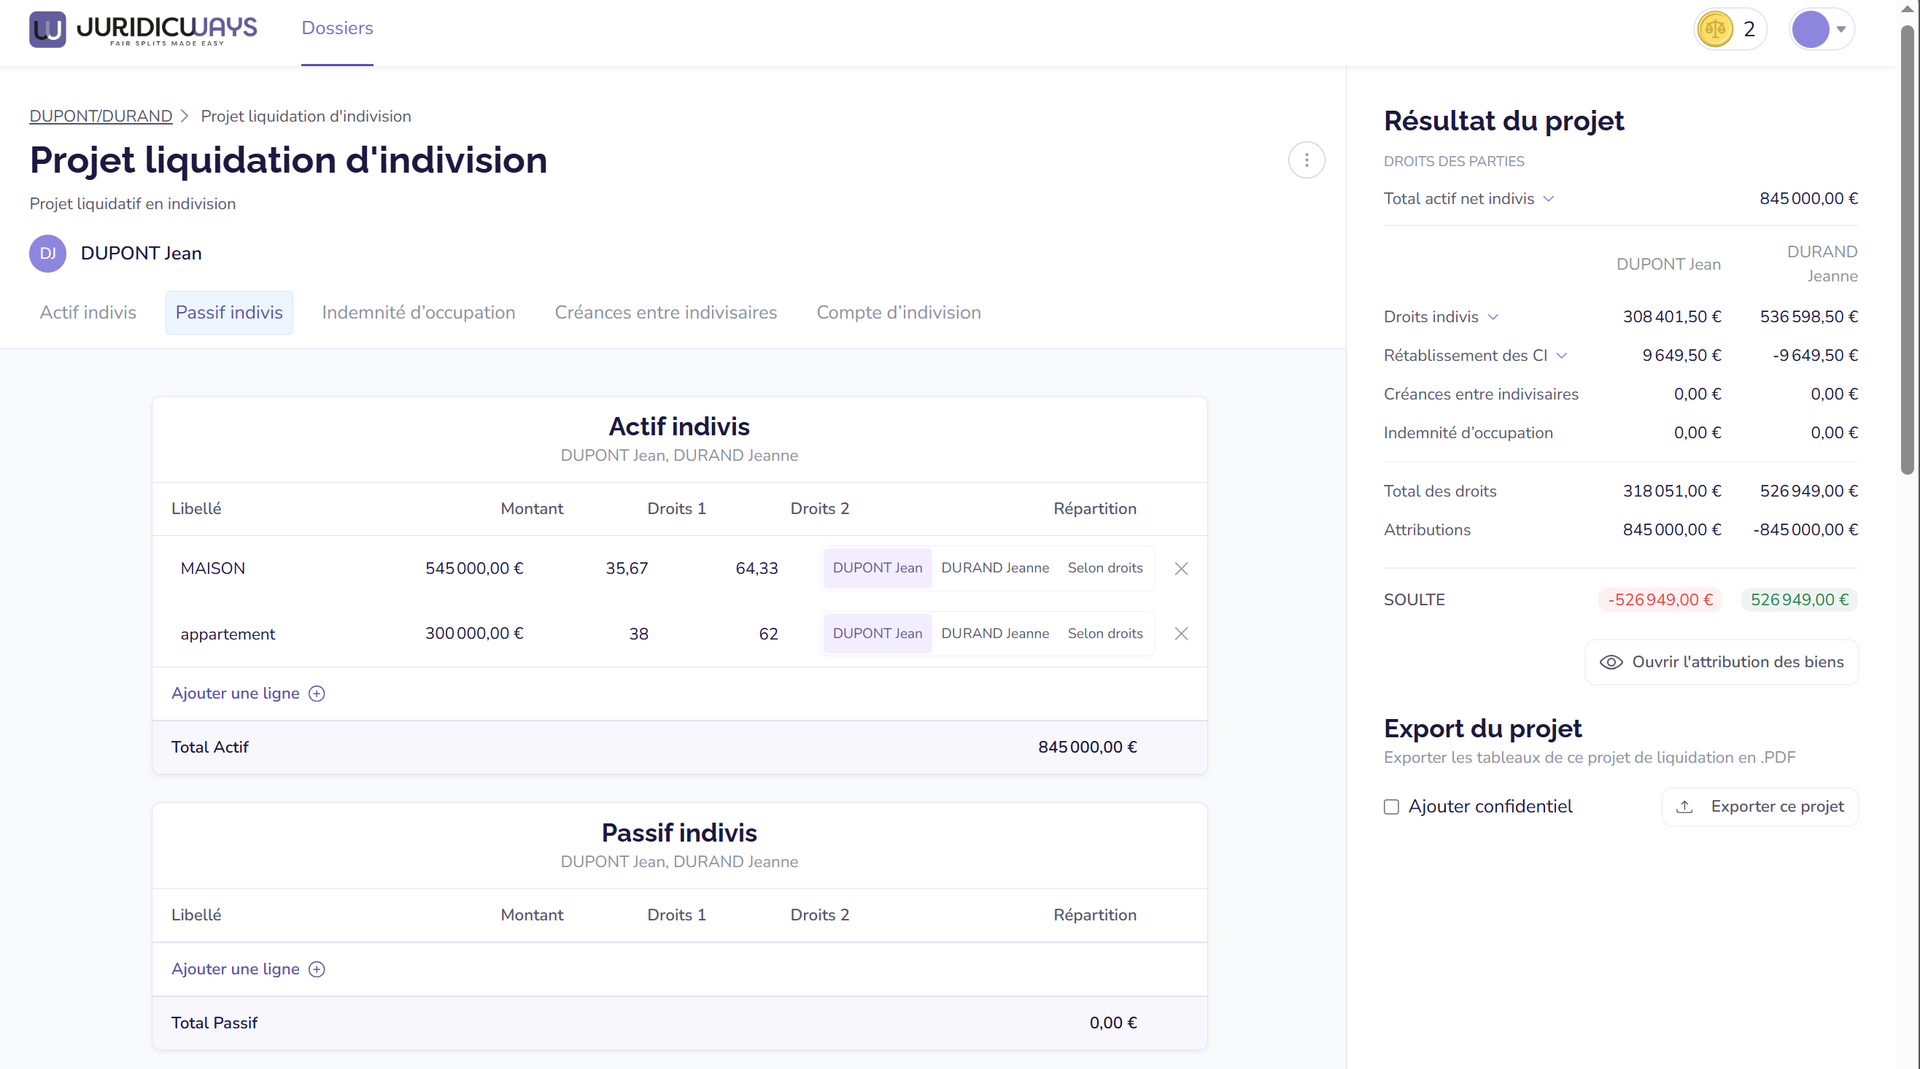Enable the Ajouter confidentiel checkbox
Viewport: 1920px width, 1069px height.
click(x=1391, y=807)
